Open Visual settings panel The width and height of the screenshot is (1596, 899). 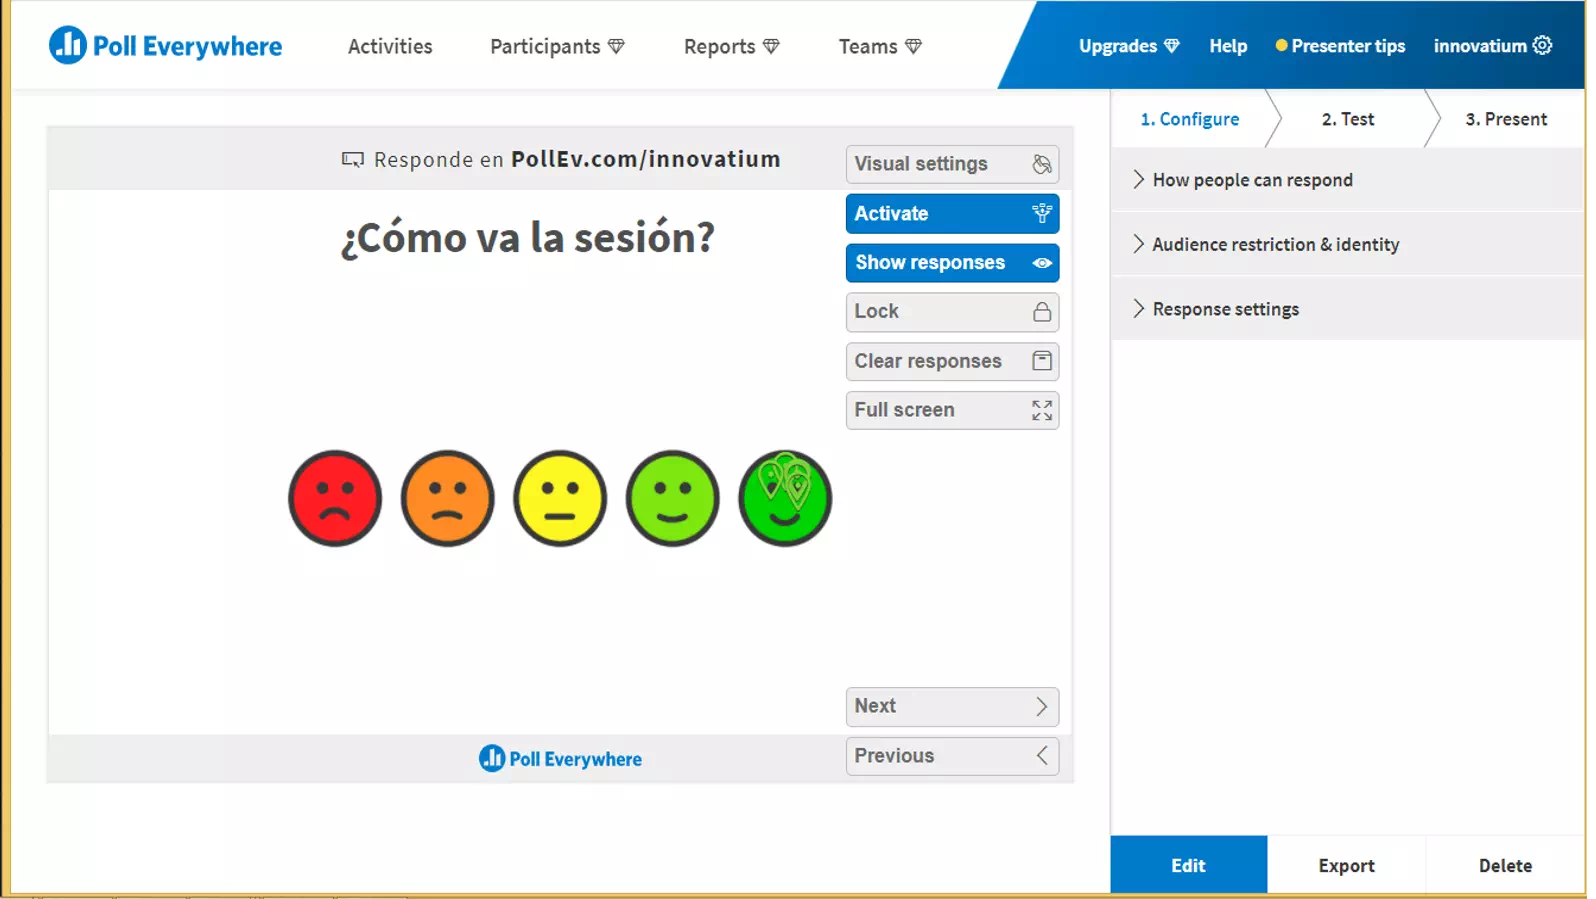pos(951,164)
